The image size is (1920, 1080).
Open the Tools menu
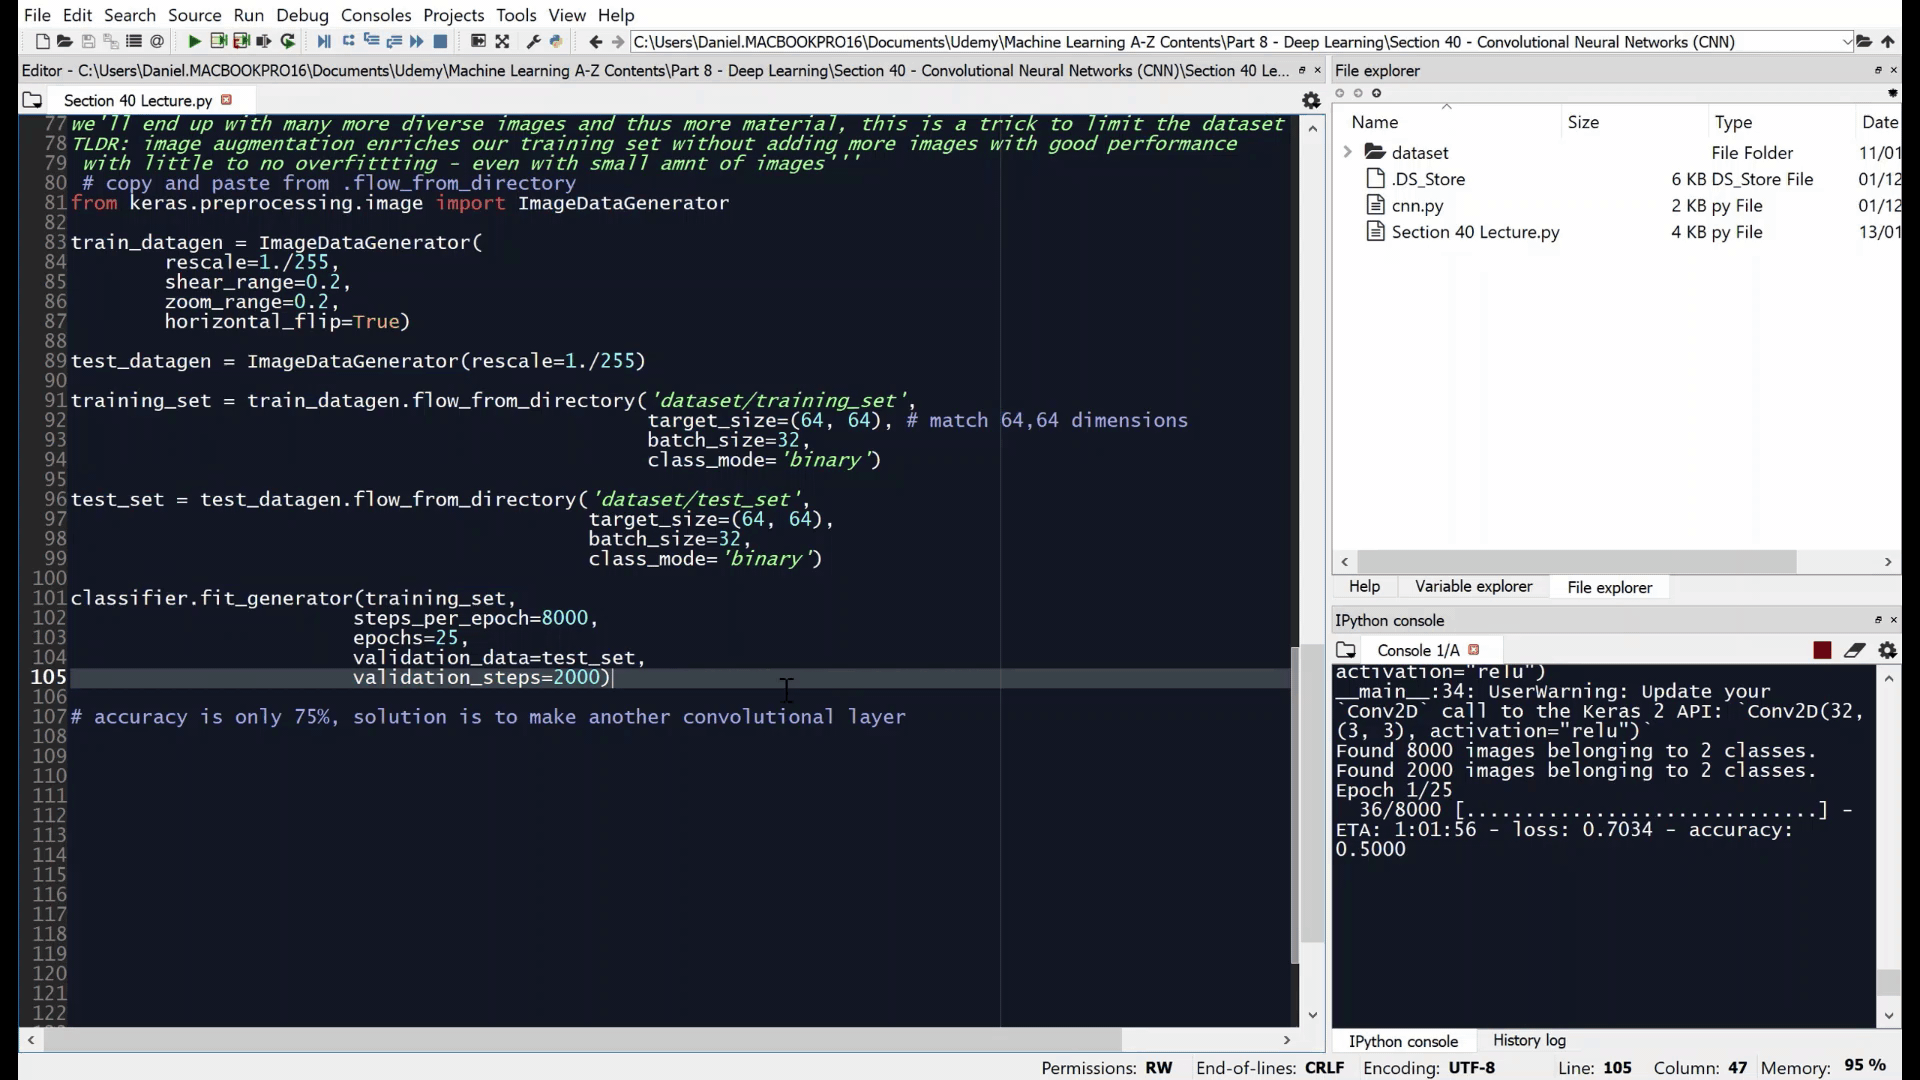click(516, 15)
